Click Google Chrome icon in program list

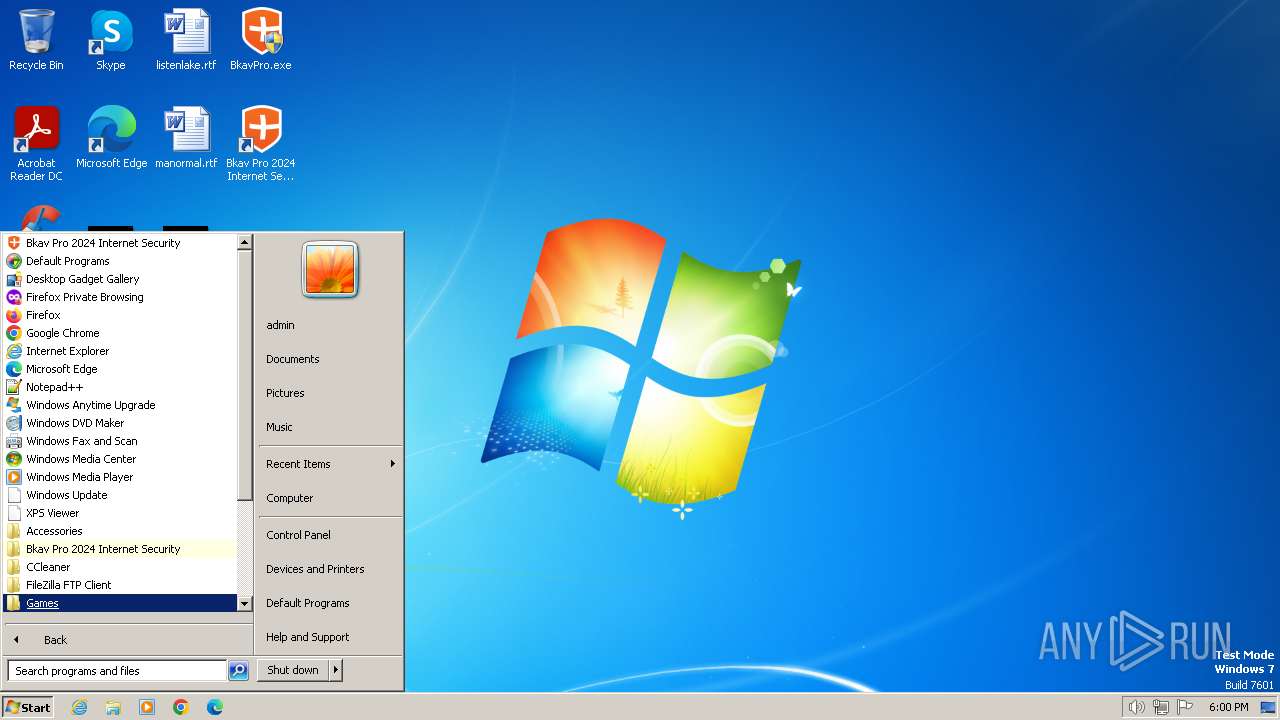click(14, 333)
